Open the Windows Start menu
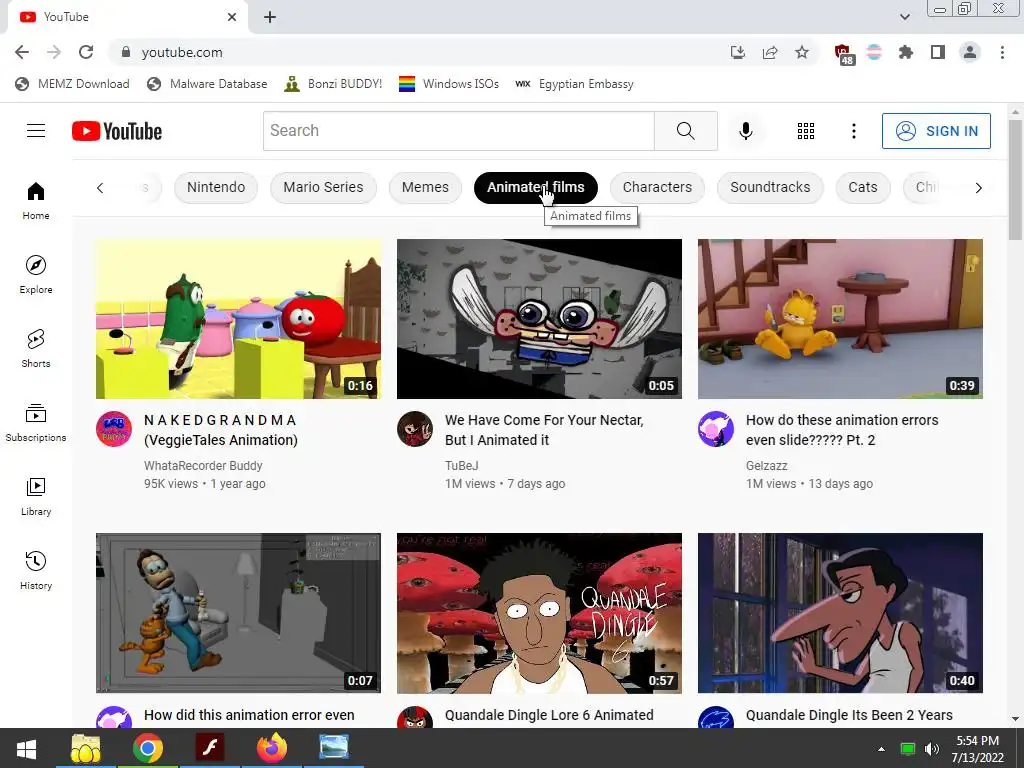This screenshot has height=768, width=1024. 26,748
